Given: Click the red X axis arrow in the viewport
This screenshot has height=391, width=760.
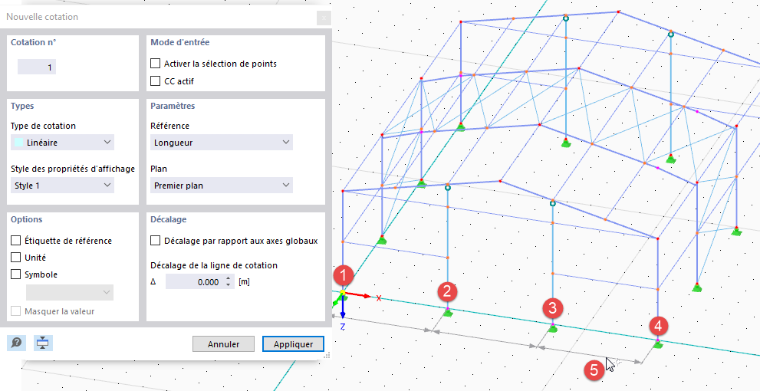Looking at the screenshot, I should pyautogui.click(x=359, y=295).
